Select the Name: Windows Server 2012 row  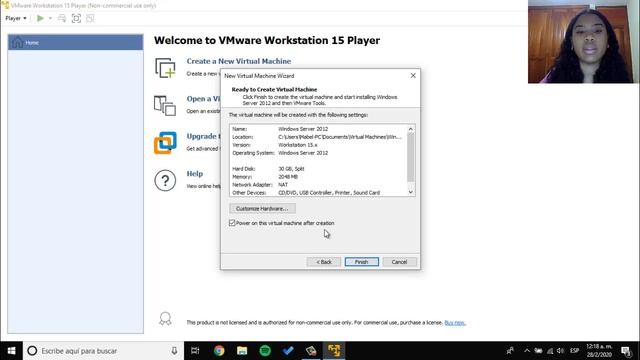pyautogui.click(x=318, y=129)
